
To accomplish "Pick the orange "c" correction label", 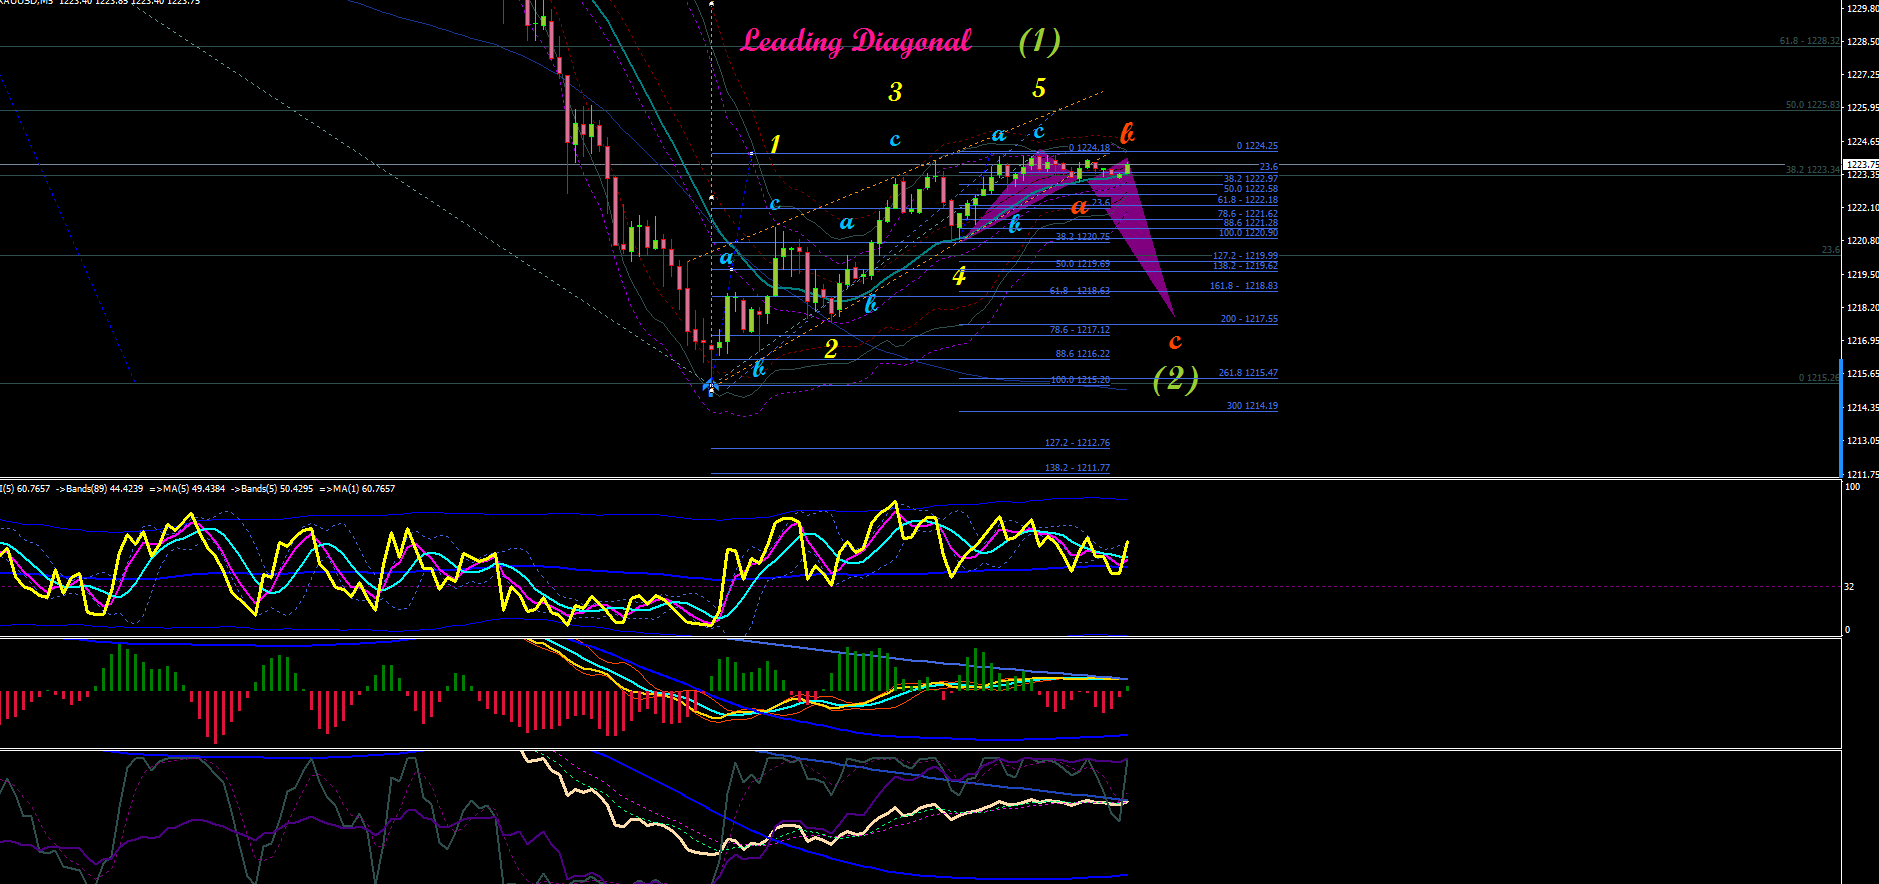I will [x=1175, y=342].
